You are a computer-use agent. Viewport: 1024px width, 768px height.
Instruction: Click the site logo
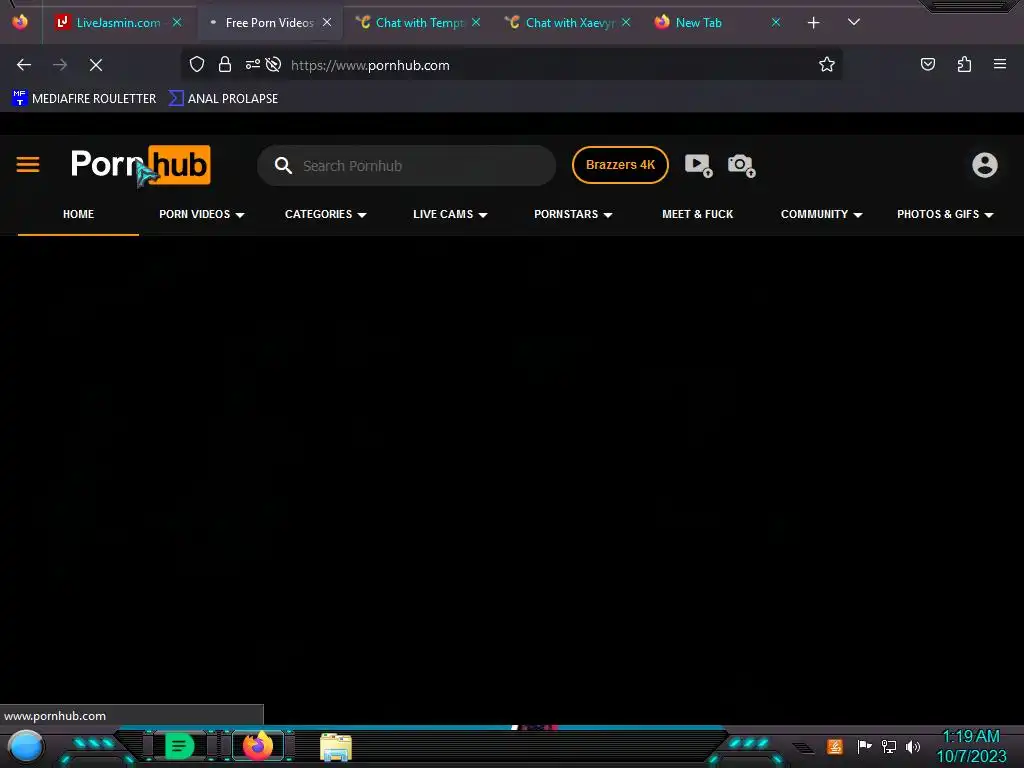pos(140,165)
